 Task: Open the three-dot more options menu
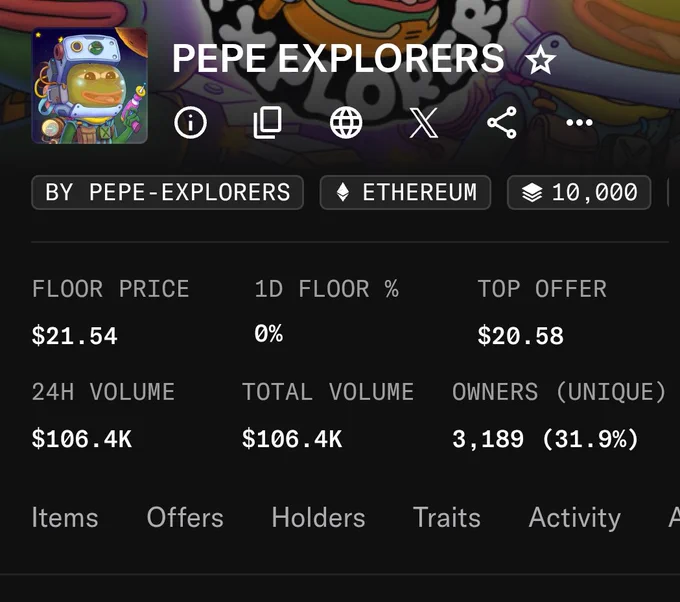click(x=579, y=123)
